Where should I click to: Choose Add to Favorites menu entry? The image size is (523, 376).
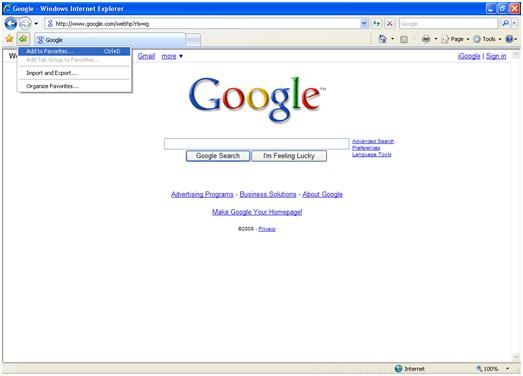(x=74, y=51)
